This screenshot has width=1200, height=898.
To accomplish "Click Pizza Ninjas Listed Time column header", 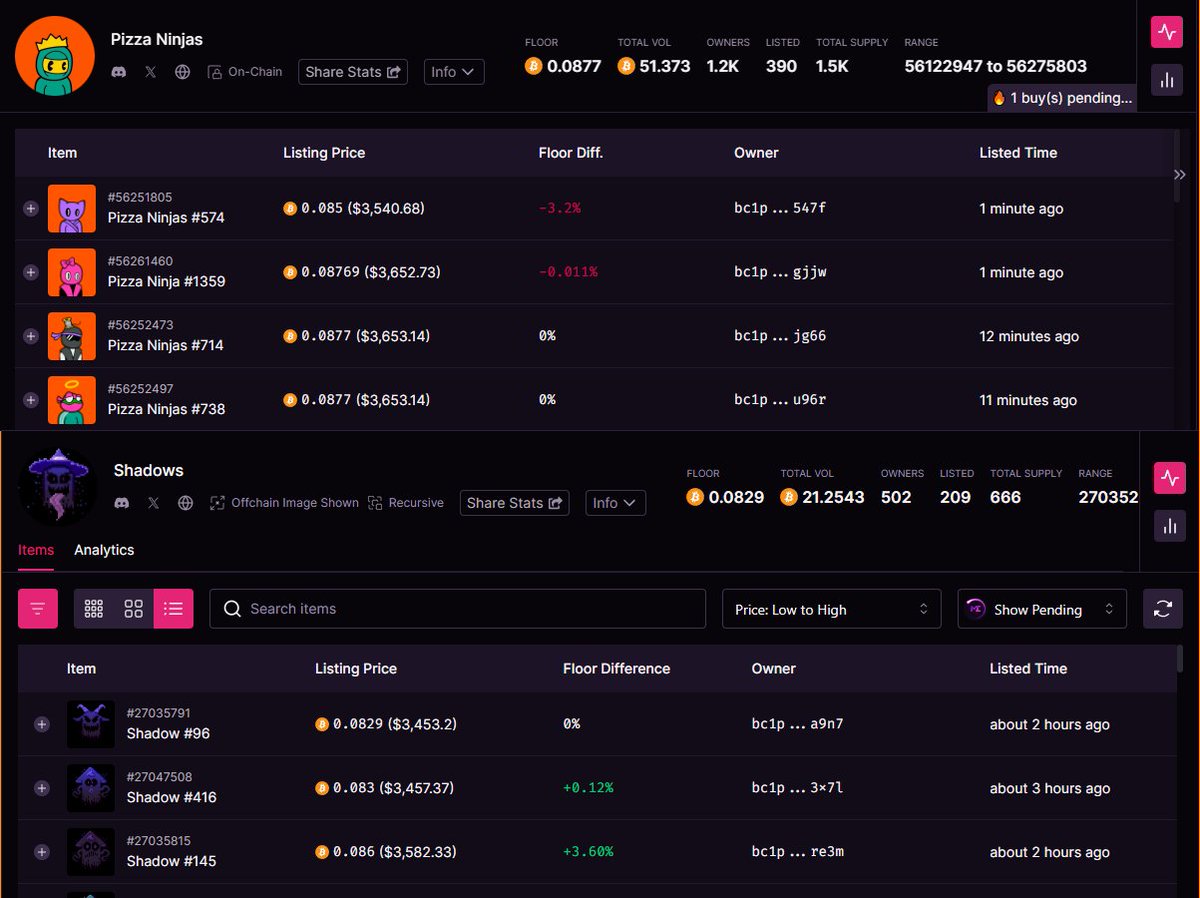I will click(1018, 153).
